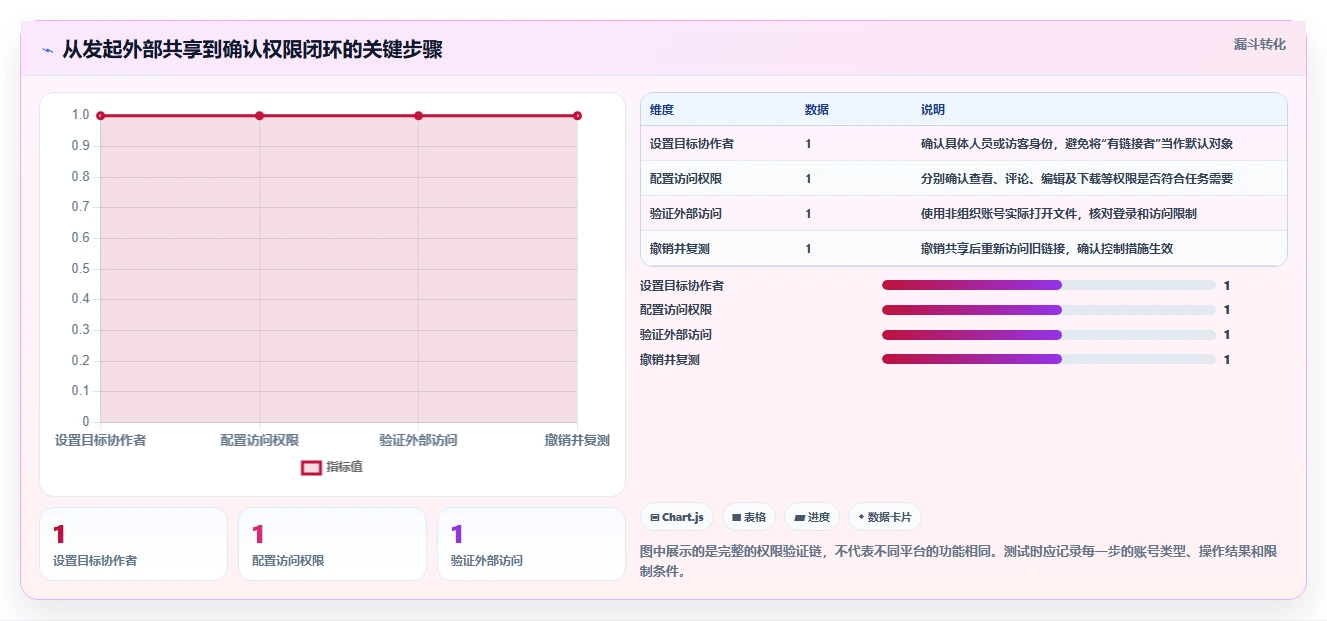Click the 漏斗转化 badge in the header

[1259, 44]
